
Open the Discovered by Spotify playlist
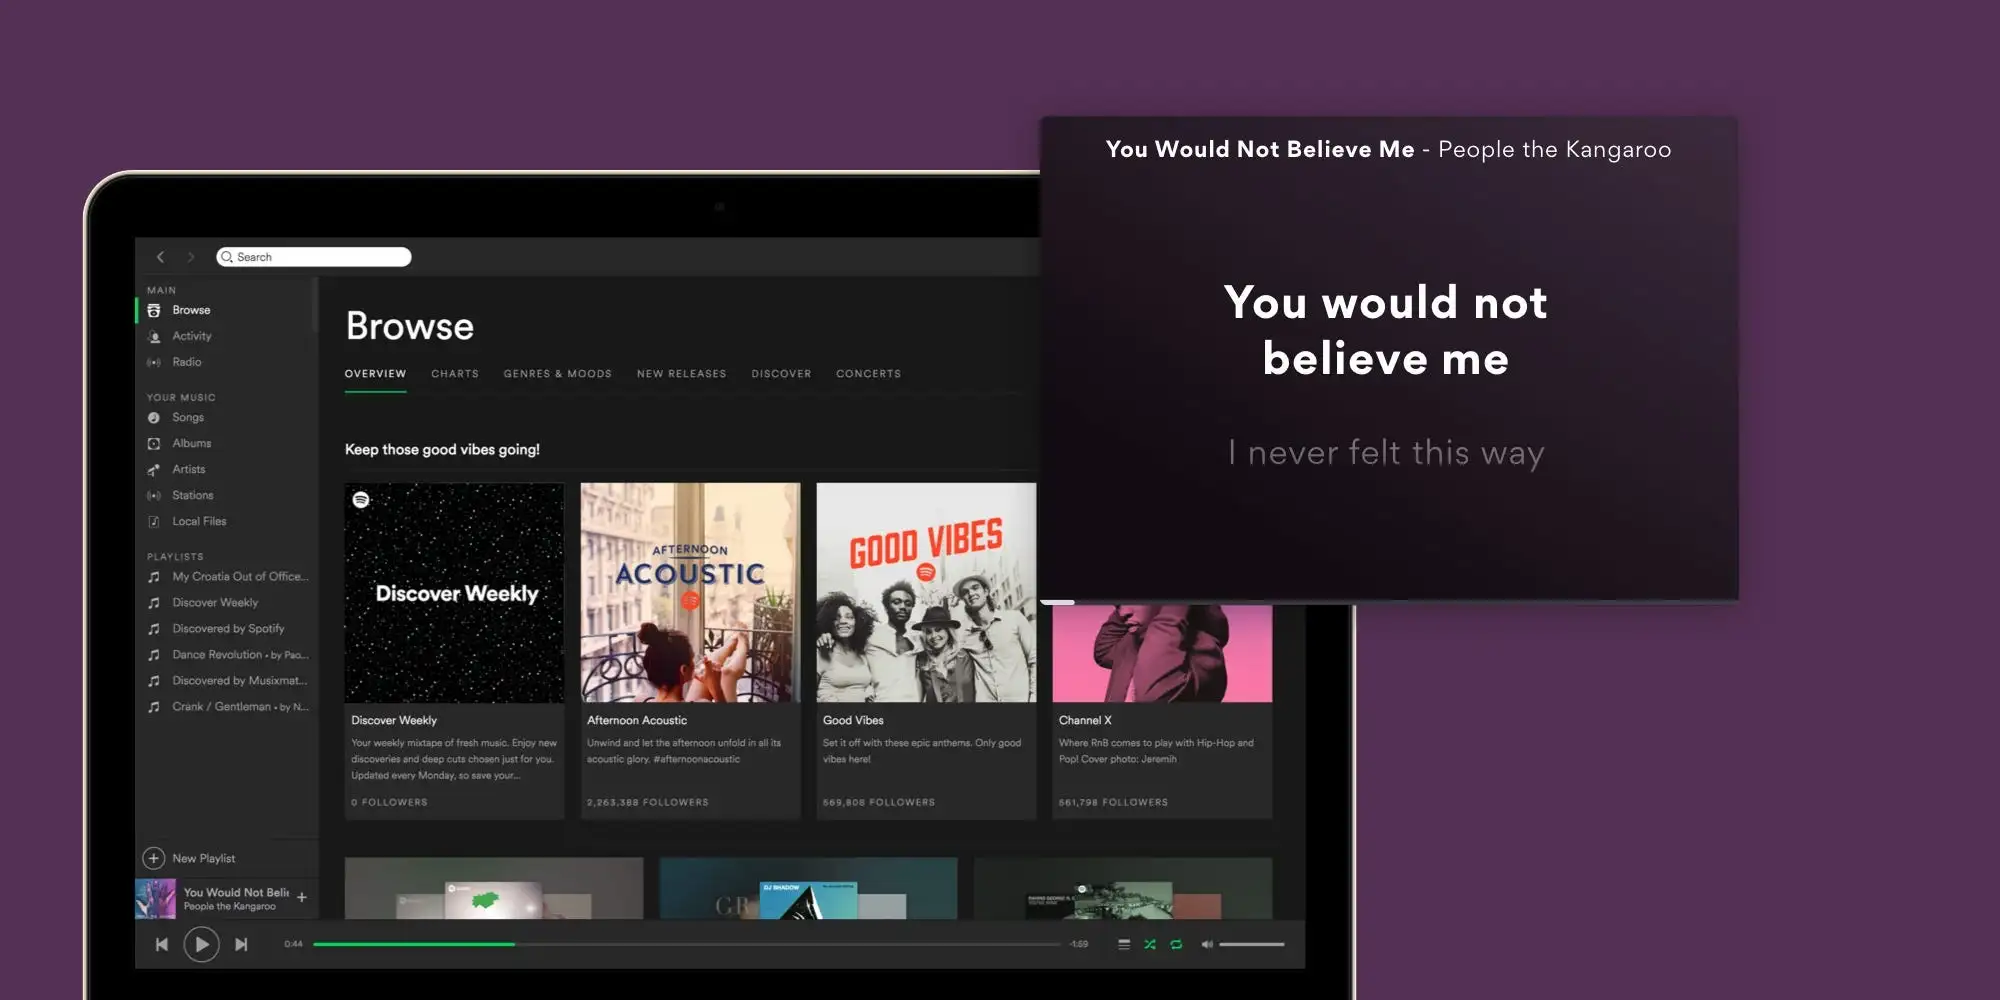pyautogui.click(x=228, y=628)
